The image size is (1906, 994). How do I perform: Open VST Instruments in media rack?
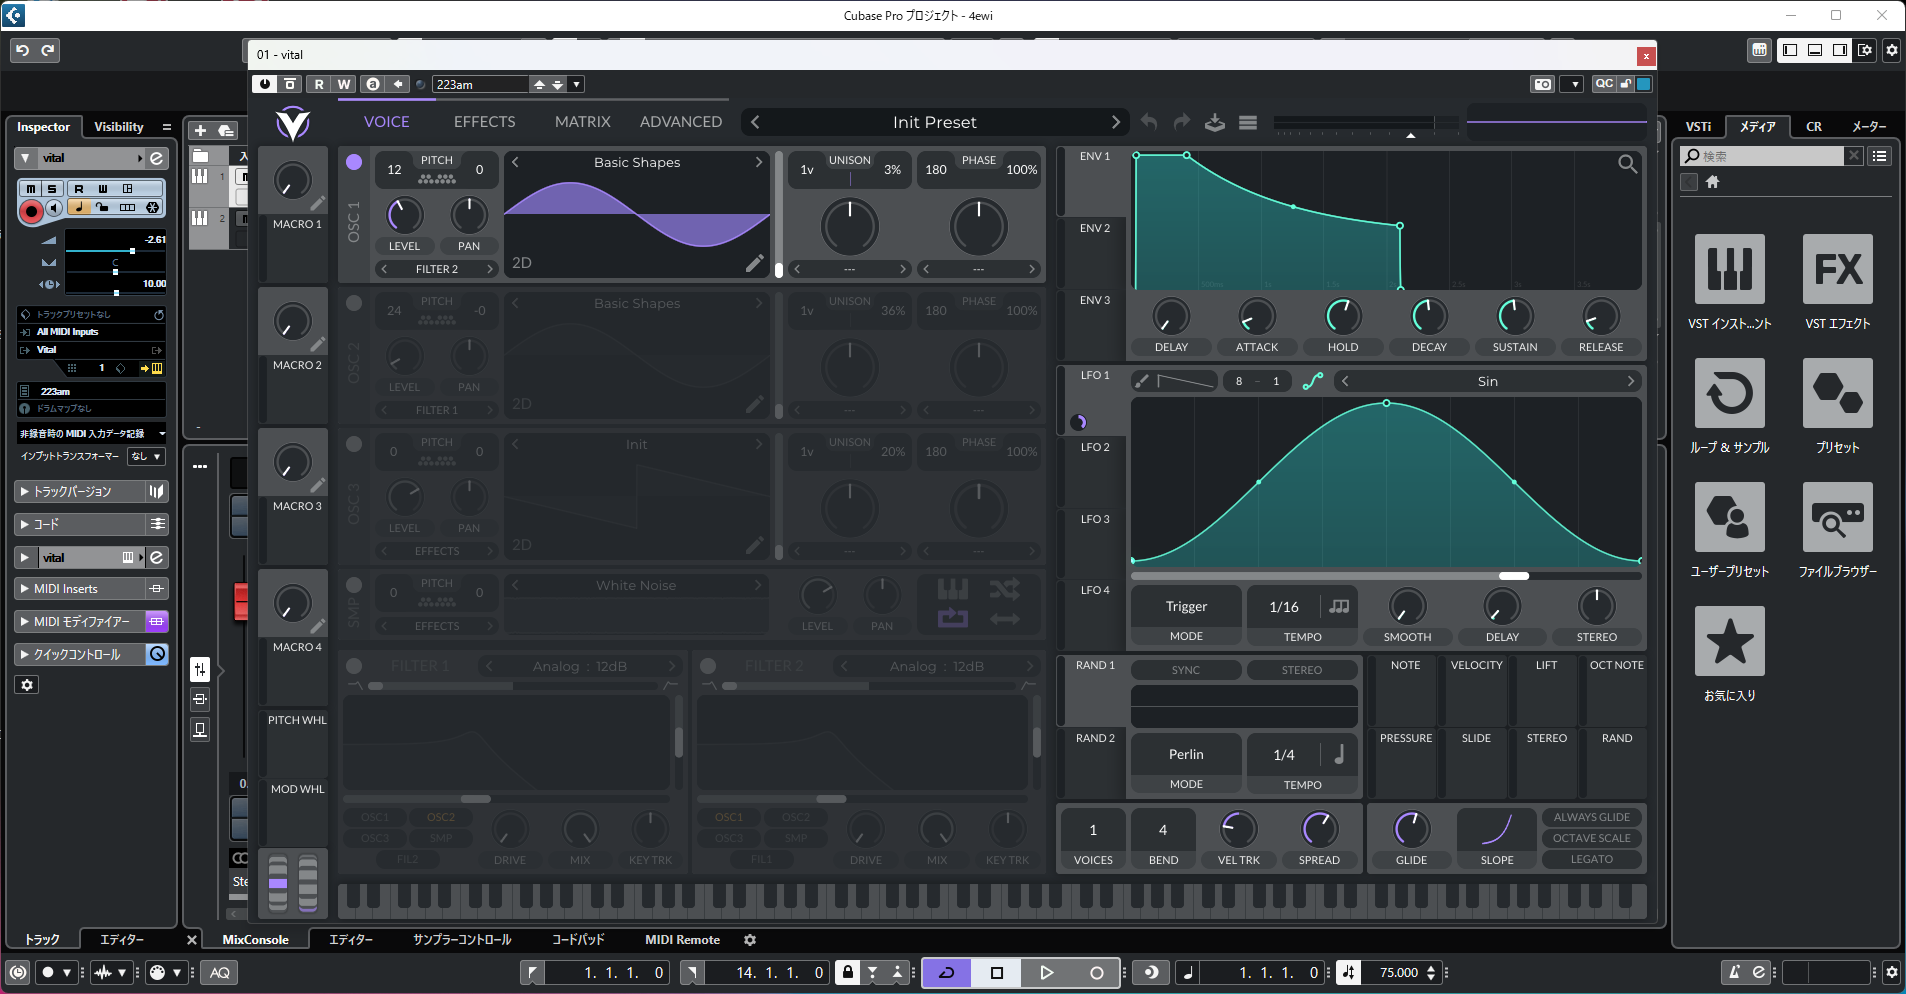(1729, 269)
